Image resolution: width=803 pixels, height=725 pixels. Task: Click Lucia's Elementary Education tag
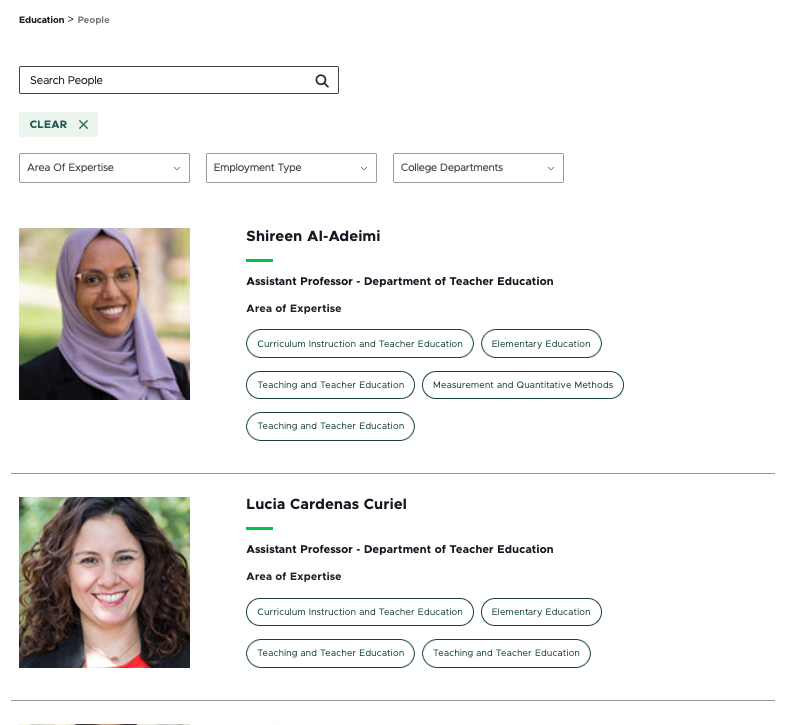[541, 612]
